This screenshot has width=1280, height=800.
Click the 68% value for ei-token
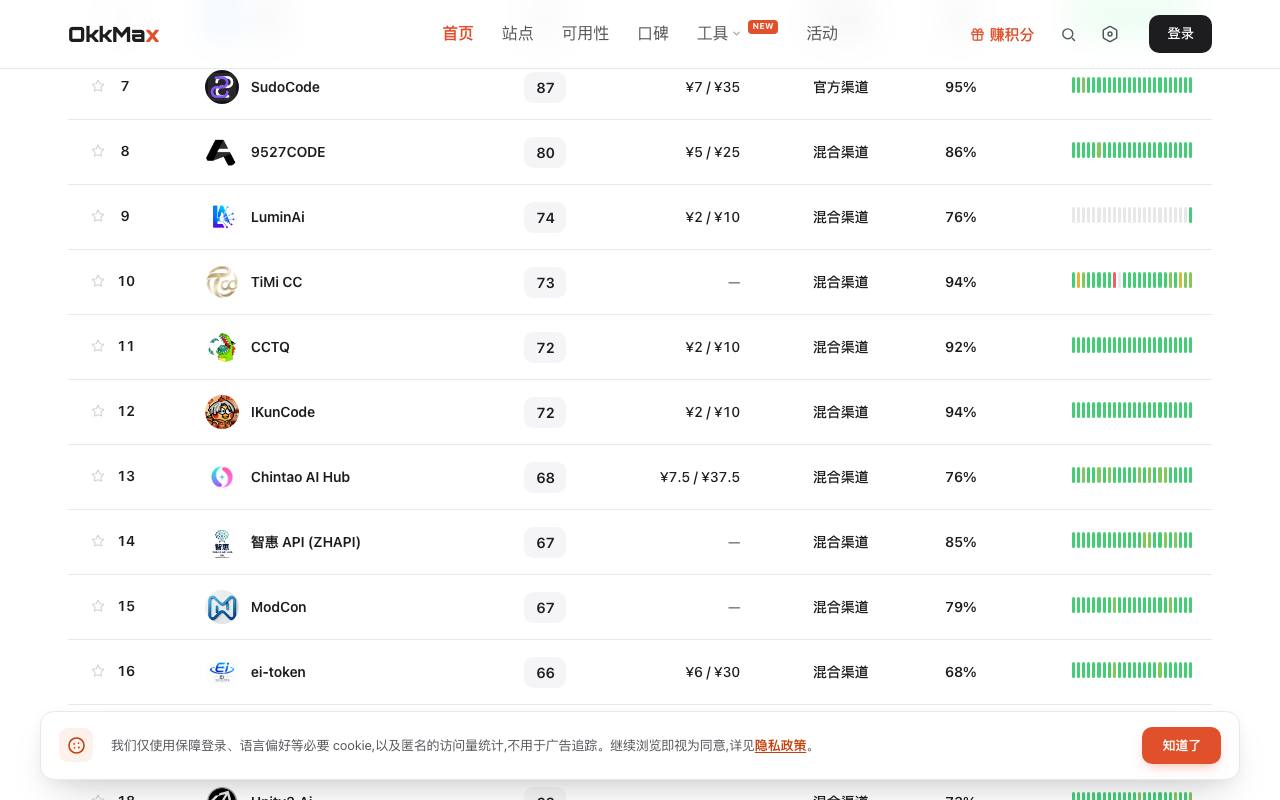pyautogui.click(x=960, y=672)
